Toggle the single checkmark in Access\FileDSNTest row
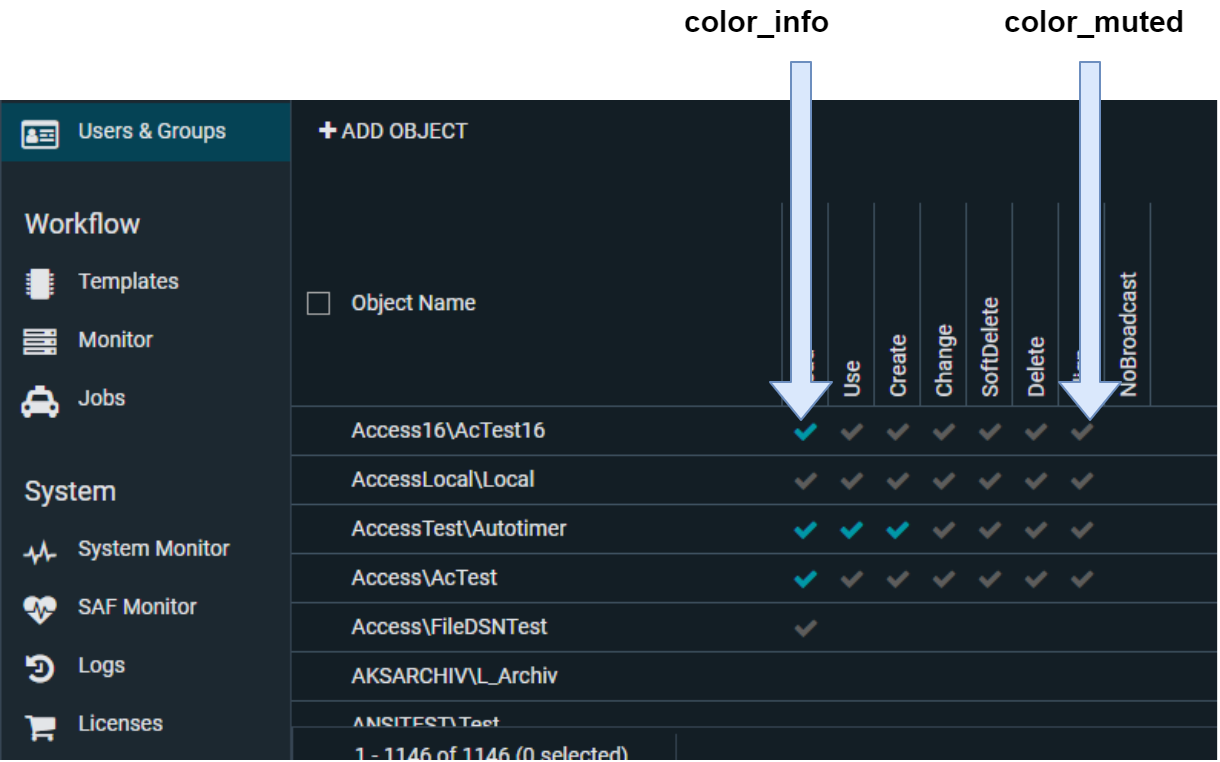This screenshot has width=1220, height=762. (805, 628)
